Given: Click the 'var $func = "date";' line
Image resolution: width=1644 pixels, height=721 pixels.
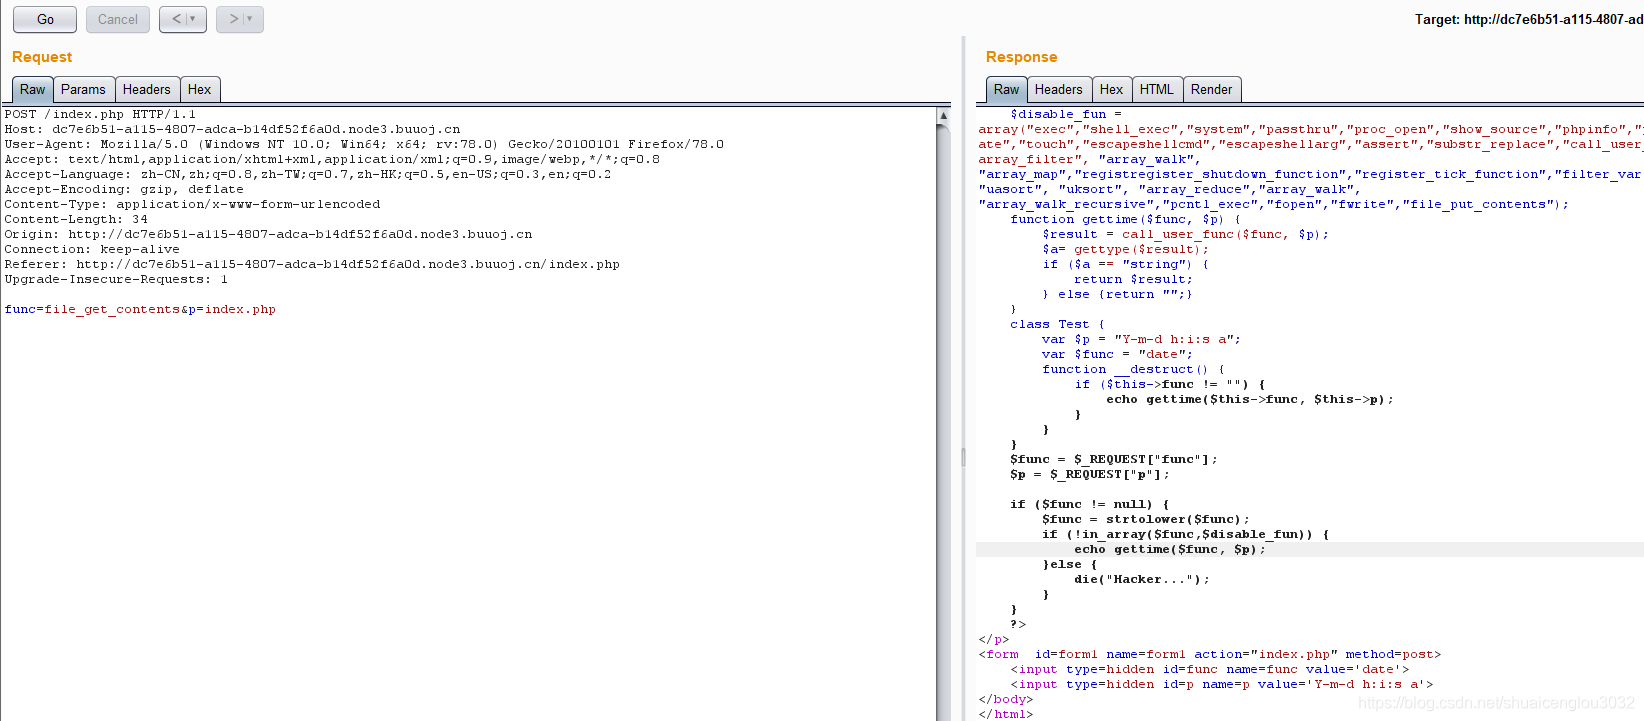Looking at the screenshot, I should point(1117,354).
